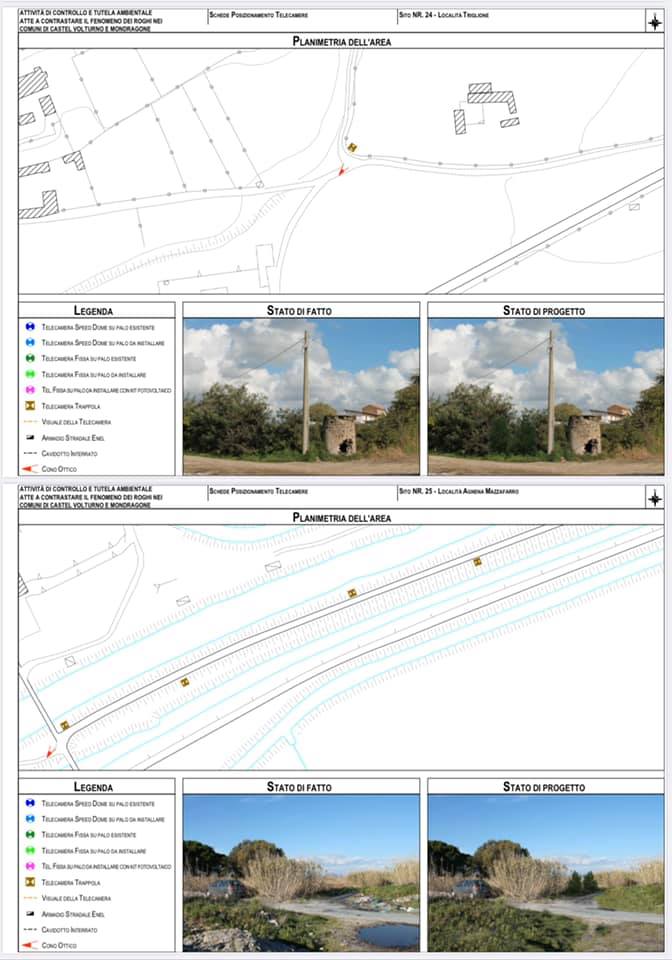Click the blue Speed Dome existing-pole icon in Site 24 legend
Screen dimensions: 672x960
[30, 327]
